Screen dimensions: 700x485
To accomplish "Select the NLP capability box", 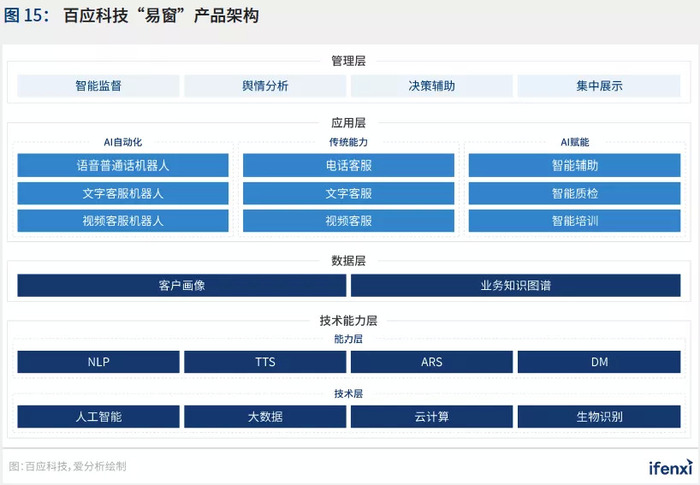I will point(98,362).
